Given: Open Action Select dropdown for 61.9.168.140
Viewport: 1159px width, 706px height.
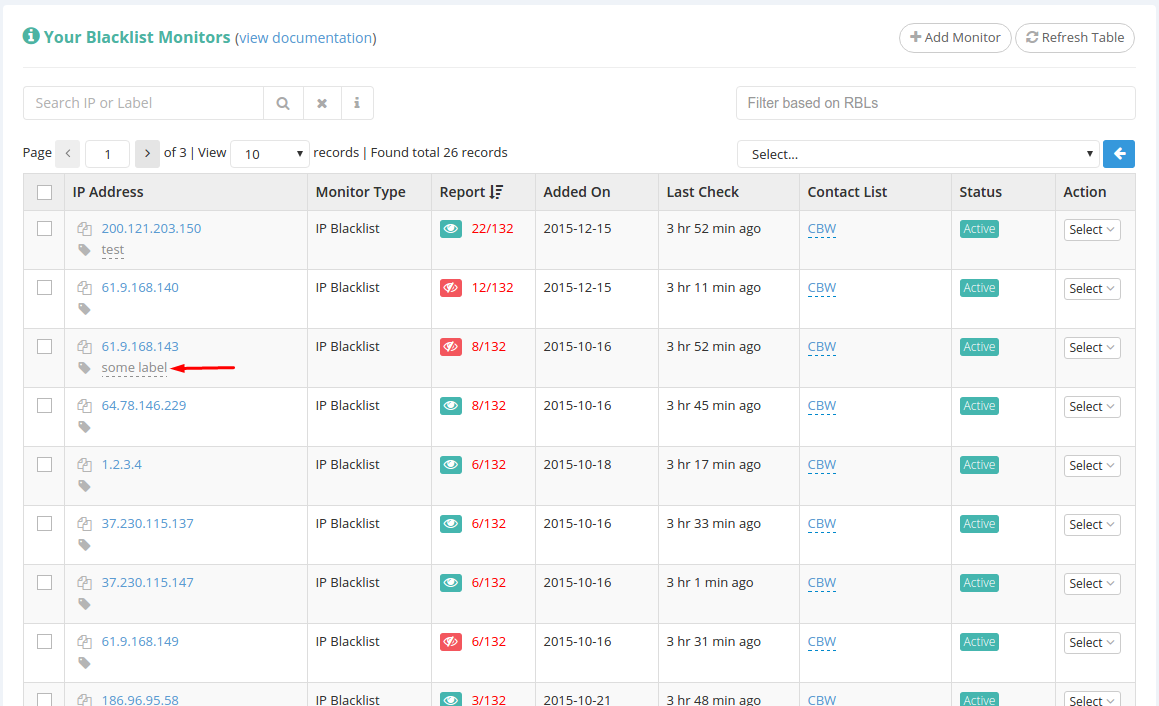Looking at the screenshot, I should (x=1092, y=288).
